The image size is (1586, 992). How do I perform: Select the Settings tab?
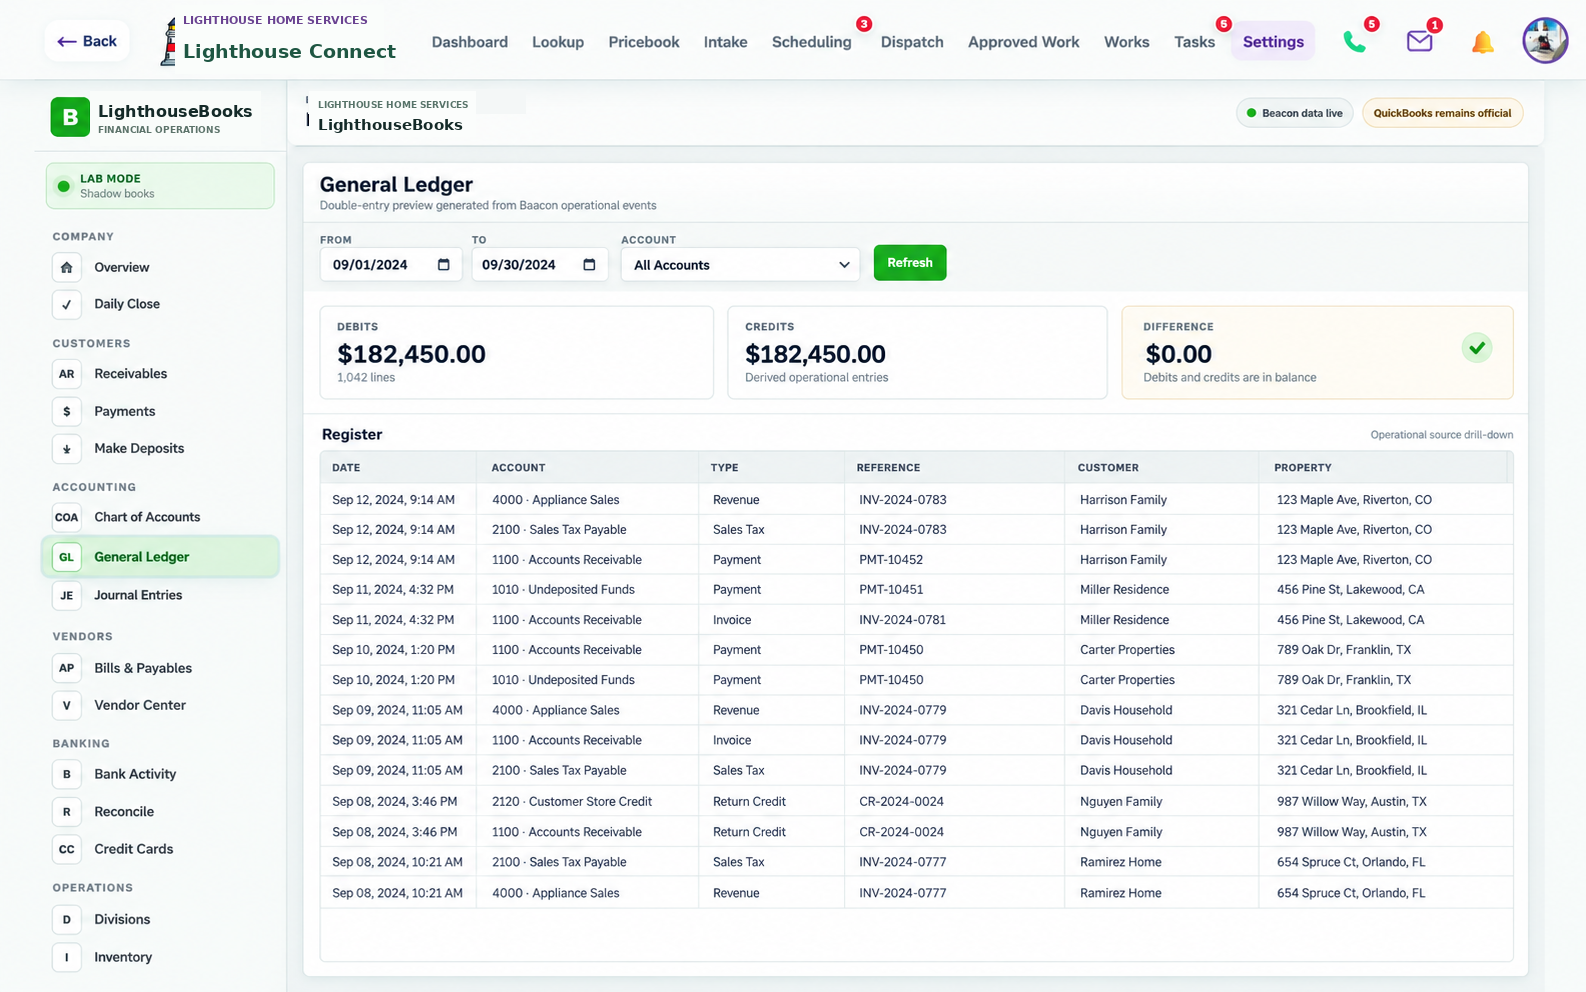click(x=1273, y=42)
